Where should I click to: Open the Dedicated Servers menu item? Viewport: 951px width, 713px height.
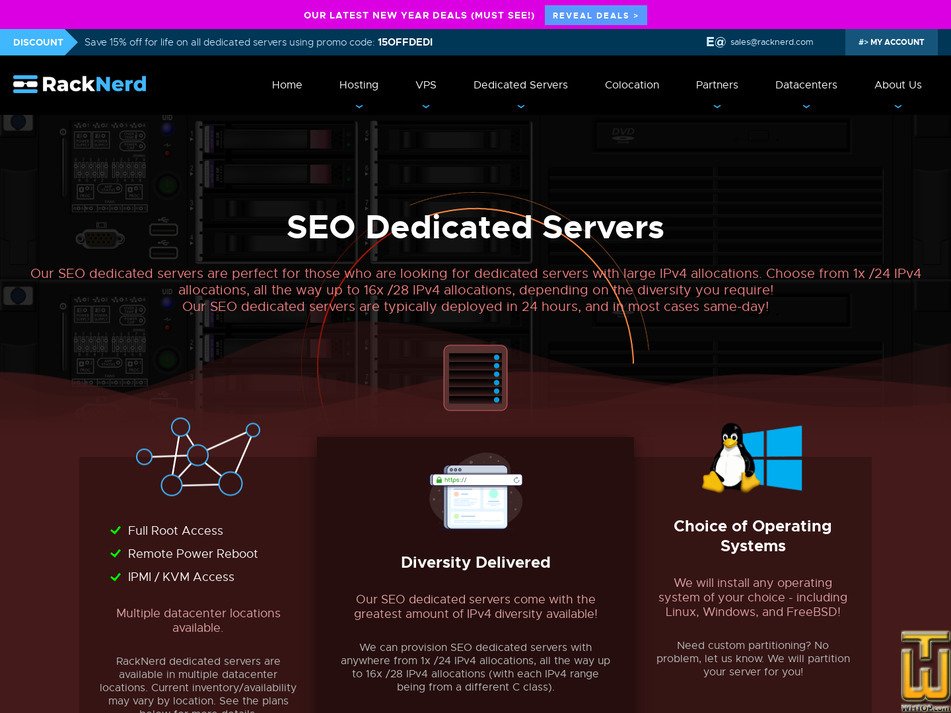[x=520, y=85]
